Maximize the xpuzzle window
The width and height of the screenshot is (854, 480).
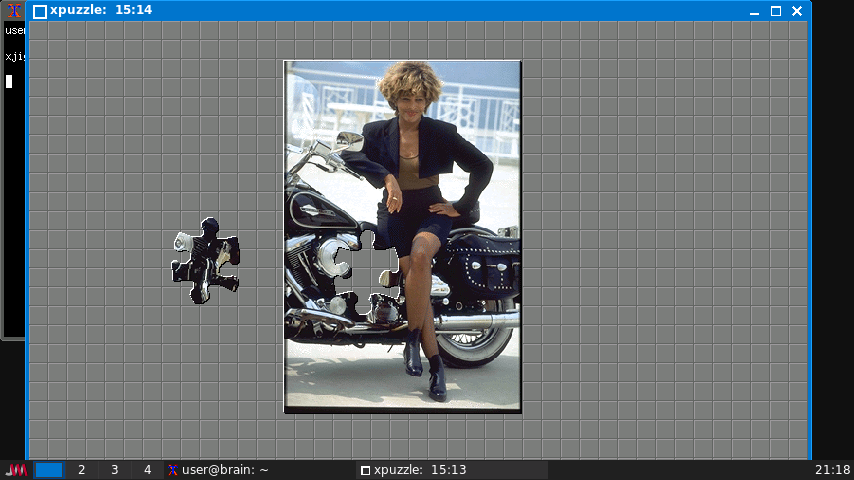pos(776,11)
